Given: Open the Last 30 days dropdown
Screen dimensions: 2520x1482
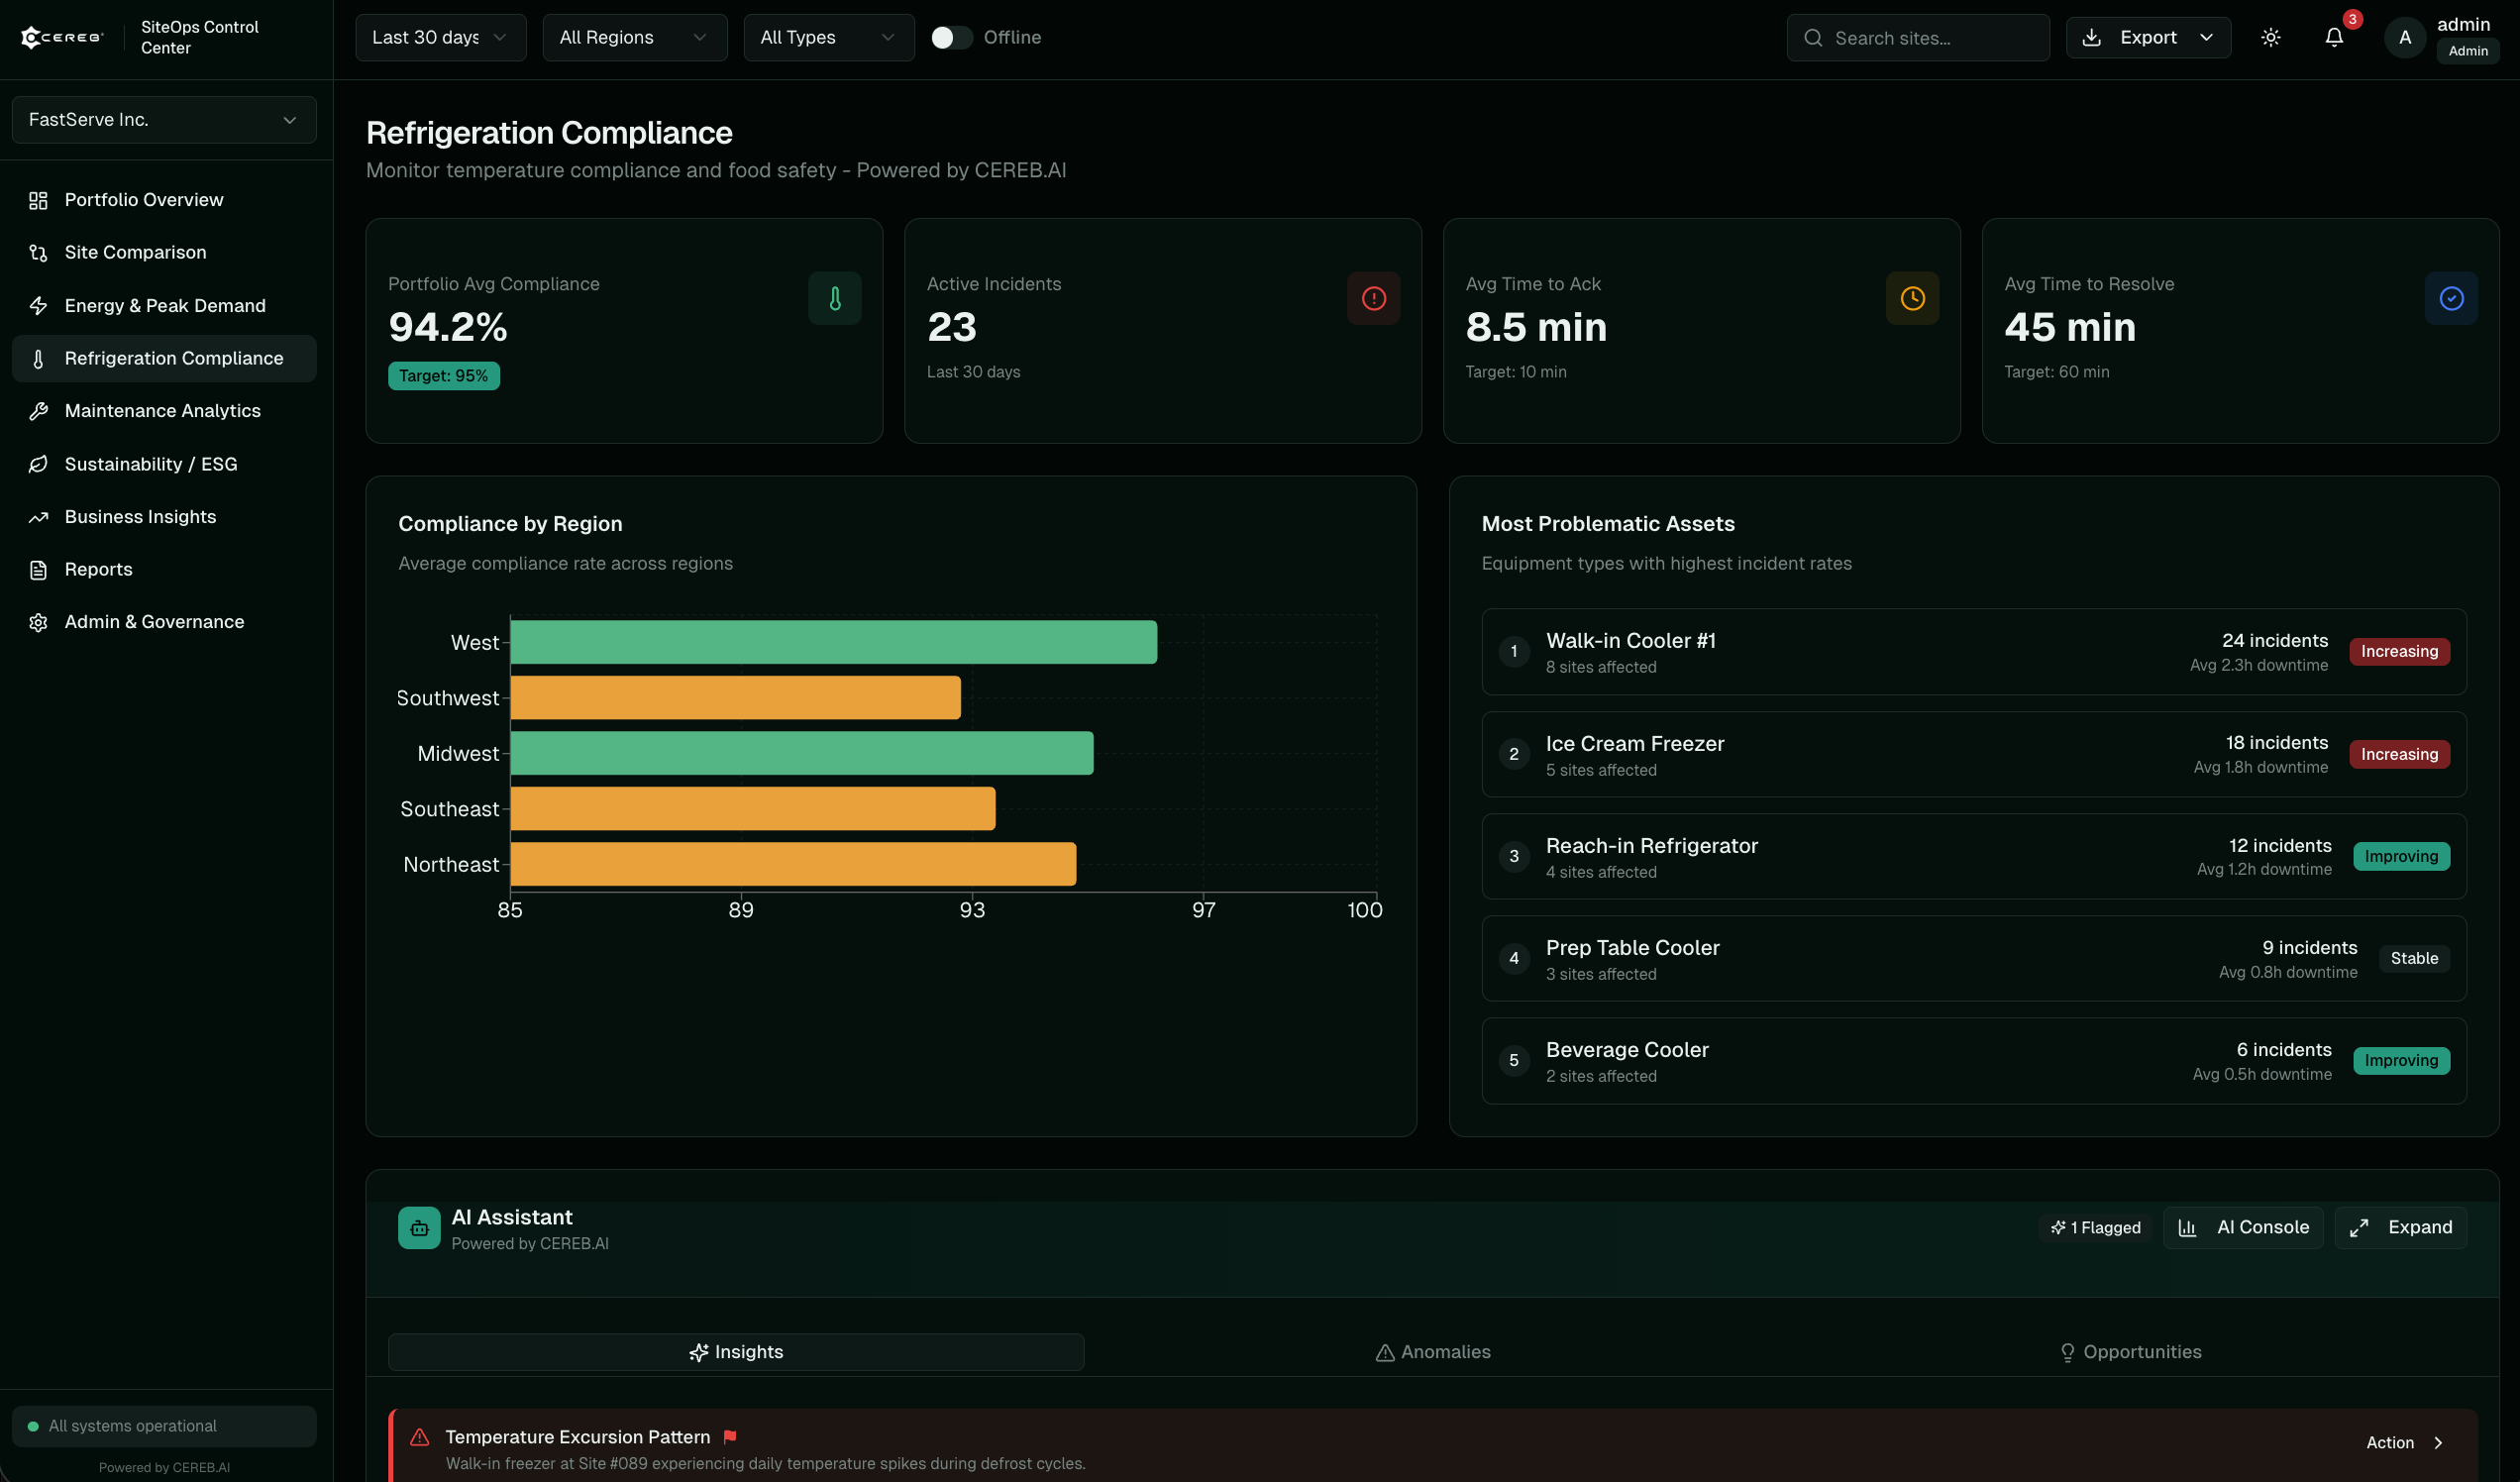Looking at the screenshot, I should (x=440, y=38).
